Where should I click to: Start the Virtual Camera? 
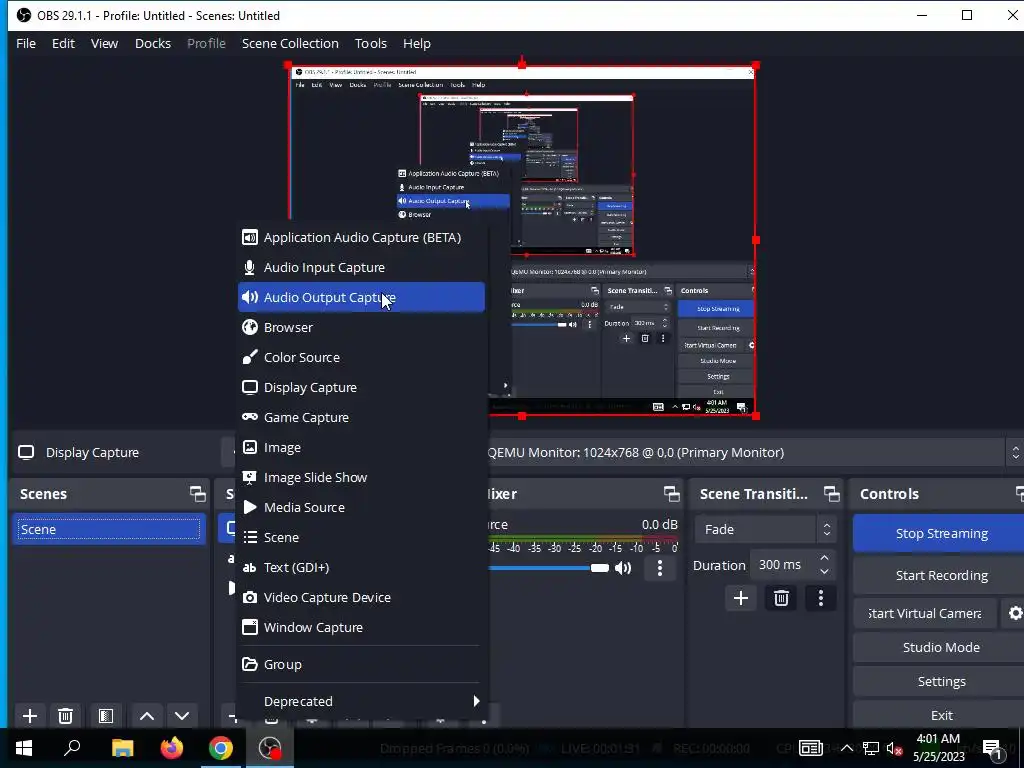pyautogui.click(x=925, y=613)
